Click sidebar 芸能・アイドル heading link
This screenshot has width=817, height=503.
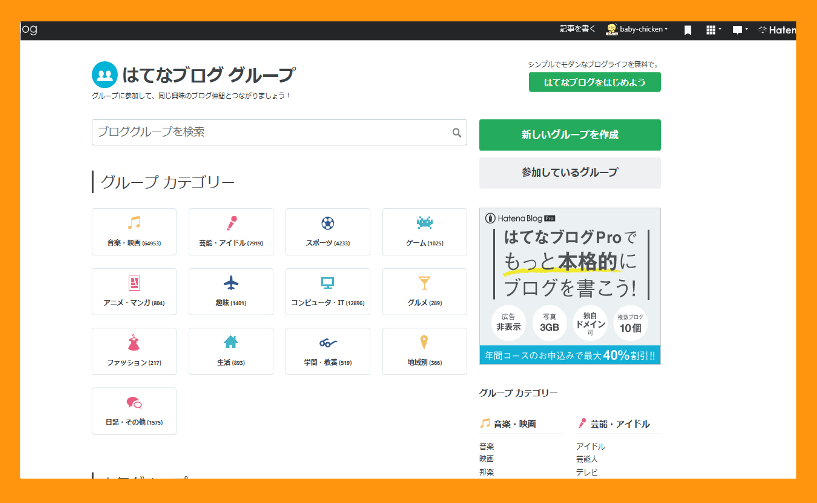tap(620, 424)
